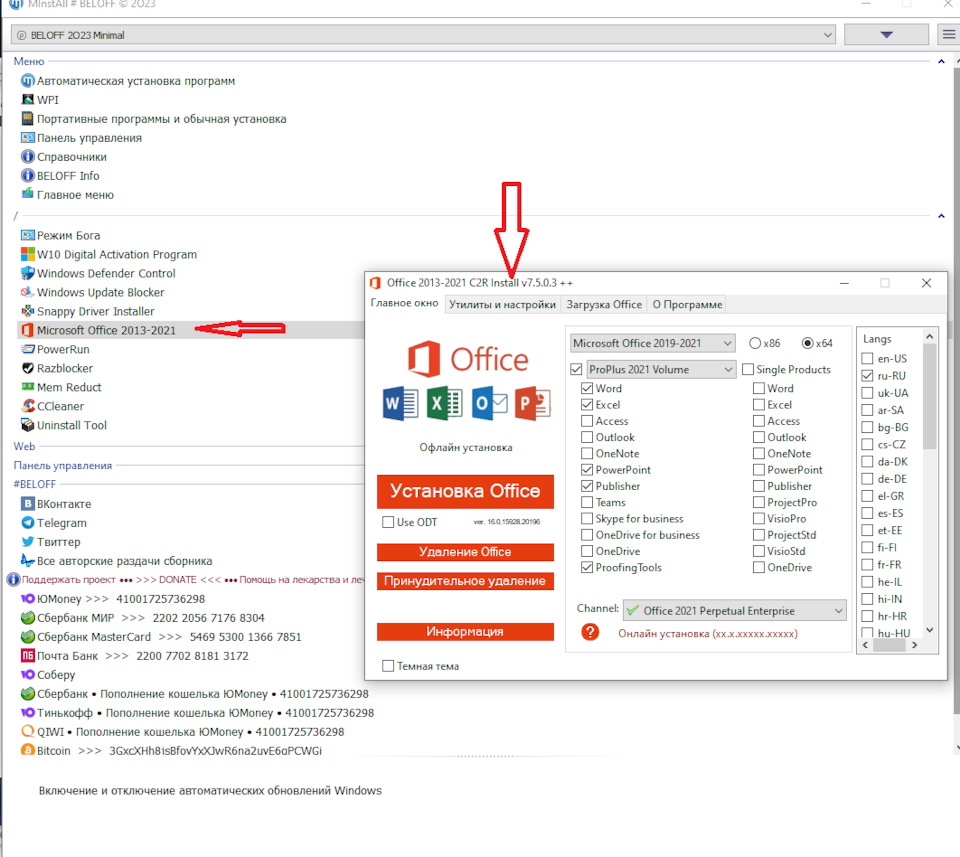Click the Онлайн установка link
Viewport: 960px width, 857px height.
pos(708,634)
